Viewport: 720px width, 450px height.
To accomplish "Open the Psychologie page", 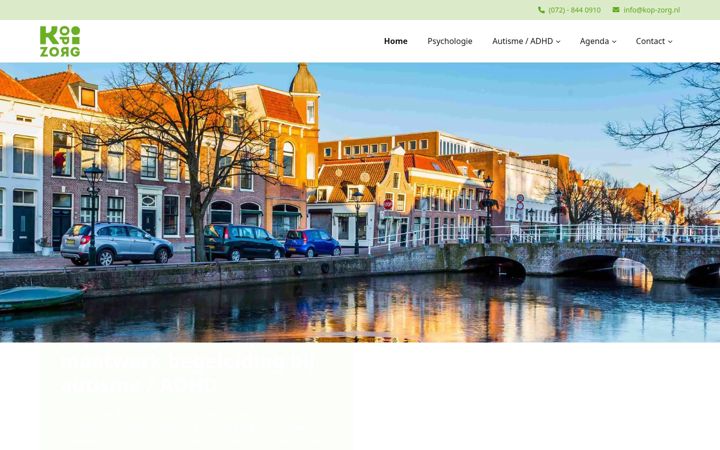I will [x=450, y=41].
